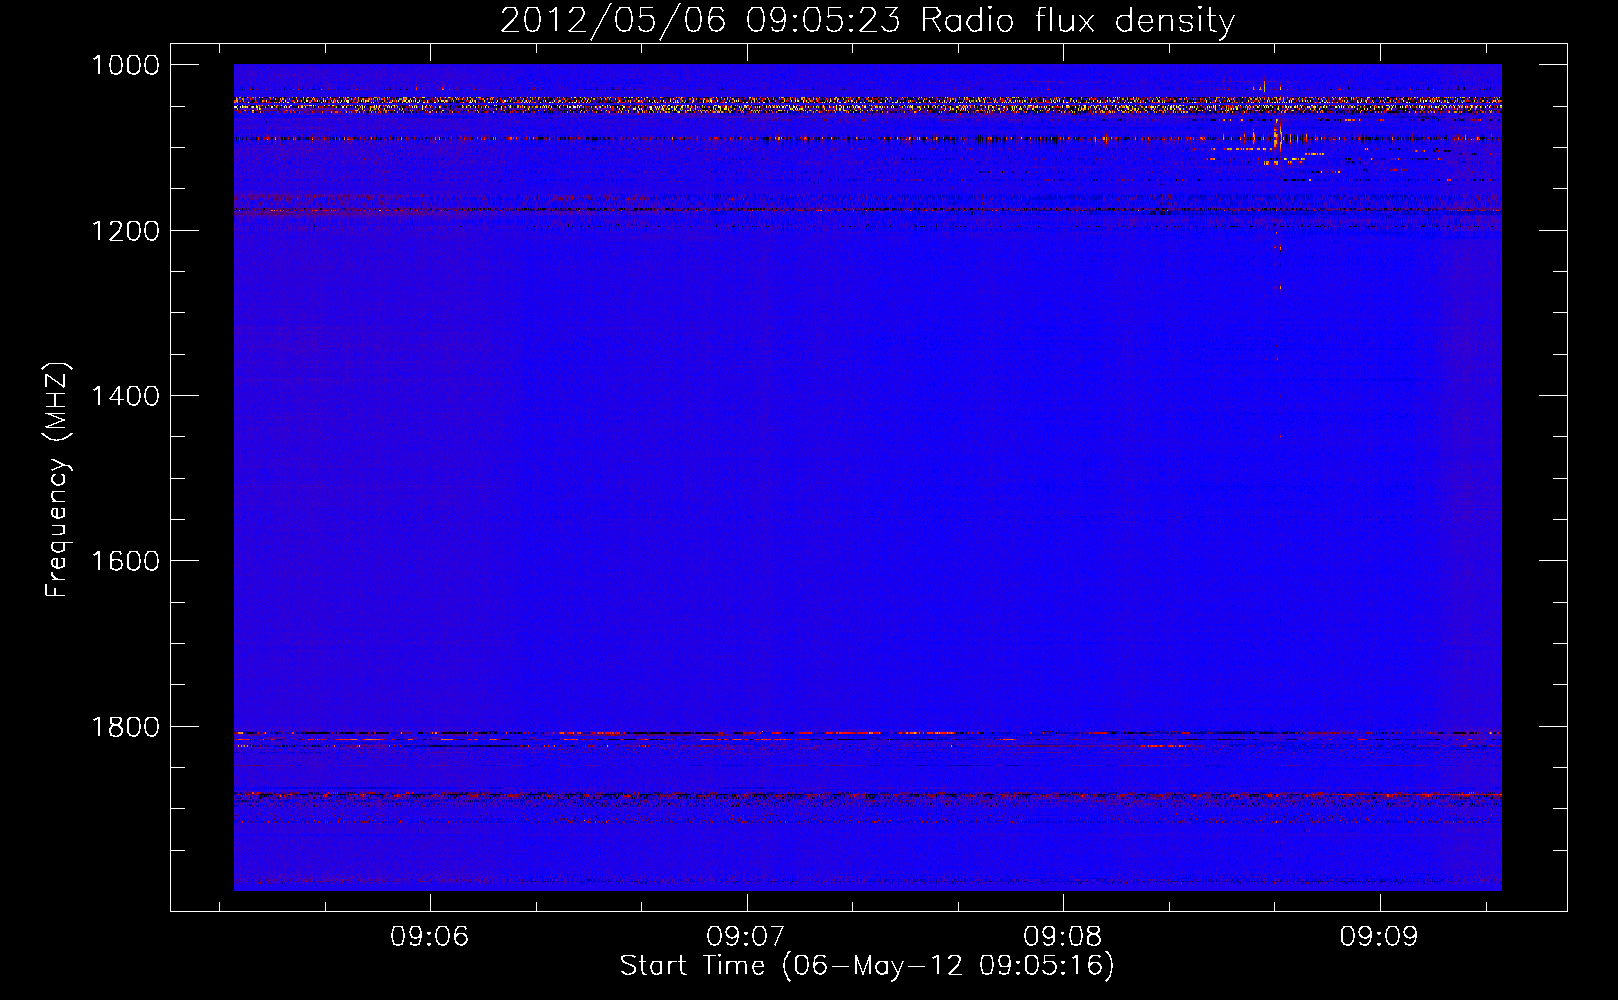Click the 1800 frequency tick label
The height and width of the screenshot is (1000, 1618).
click(x=126, y=727)
